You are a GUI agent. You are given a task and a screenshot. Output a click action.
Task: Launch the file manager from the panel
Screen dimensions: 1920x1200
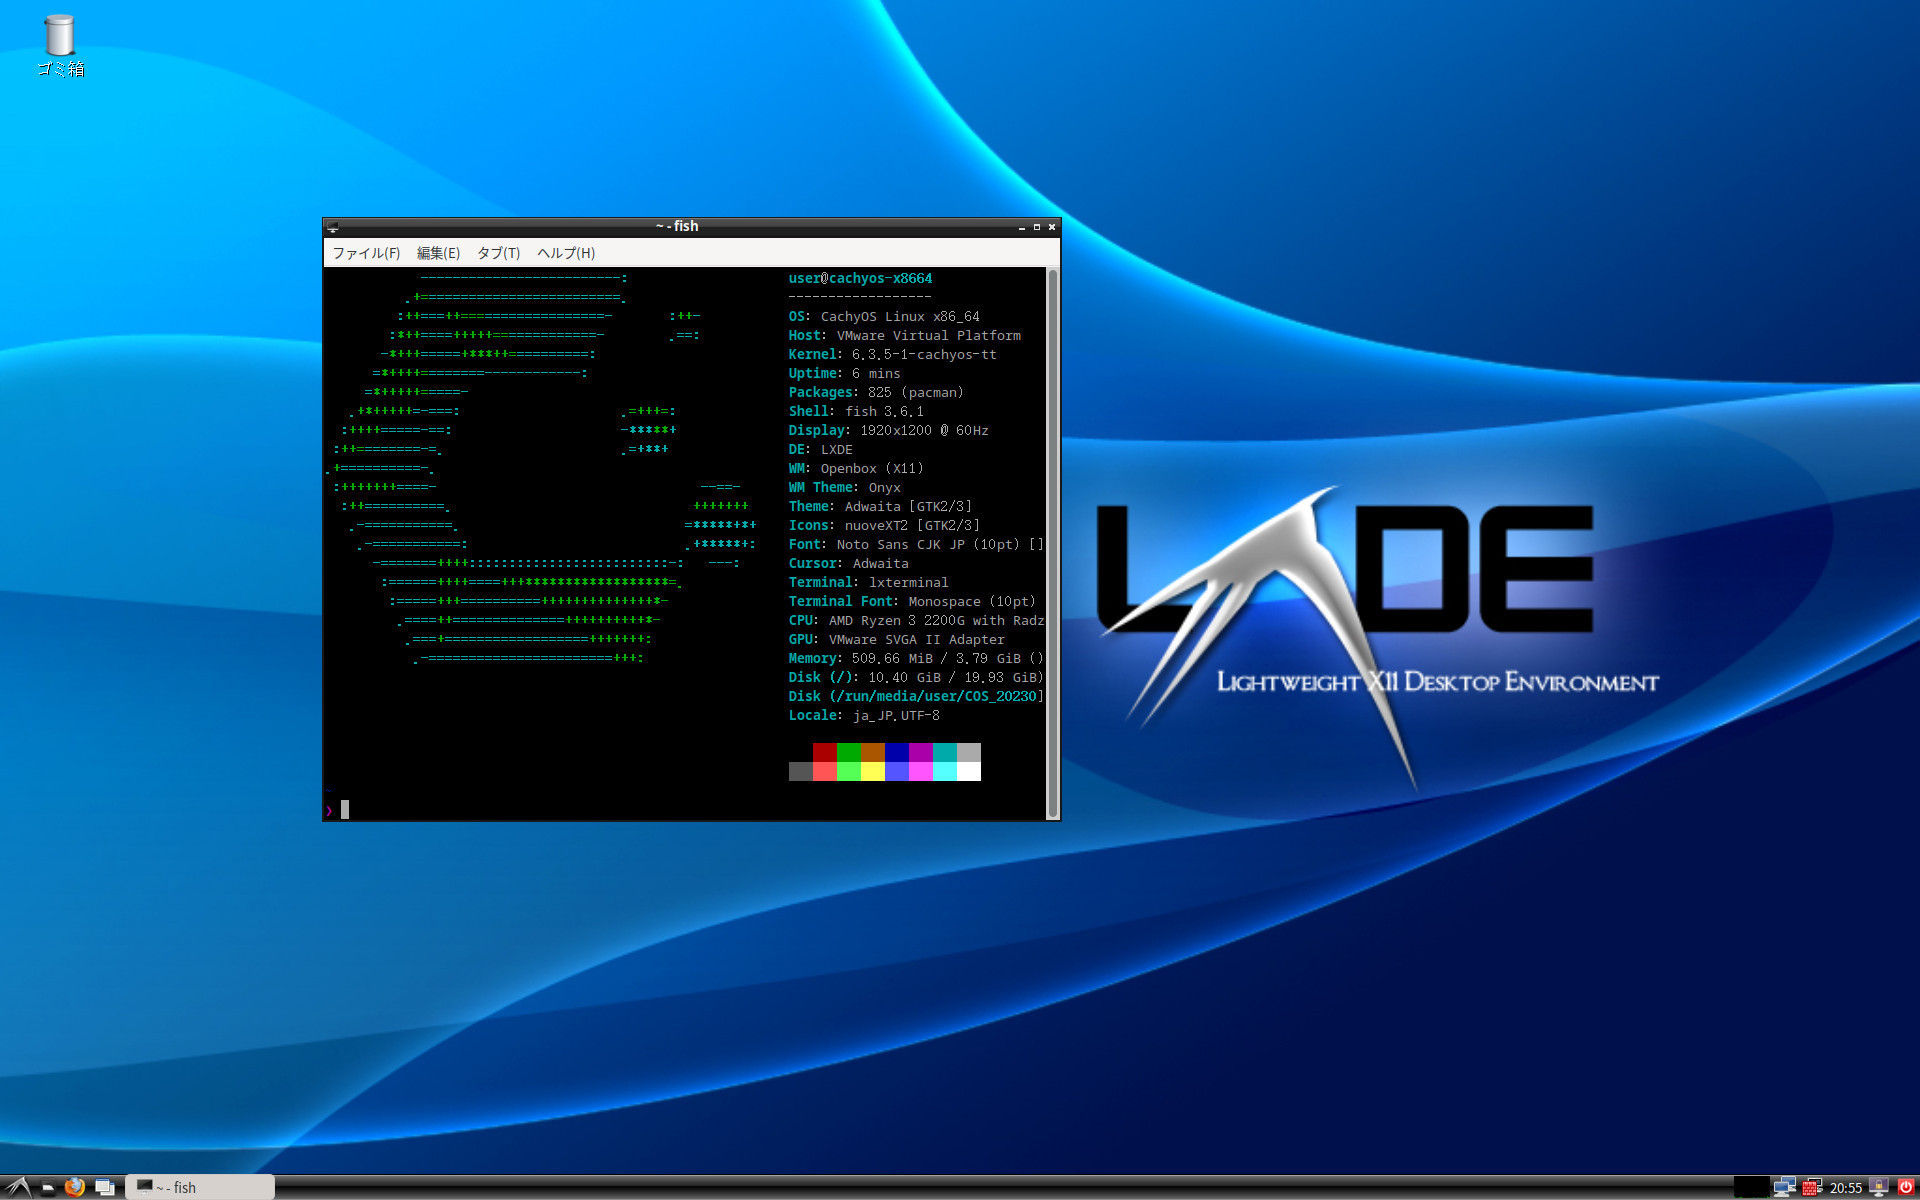click(x=47, y=1187)
